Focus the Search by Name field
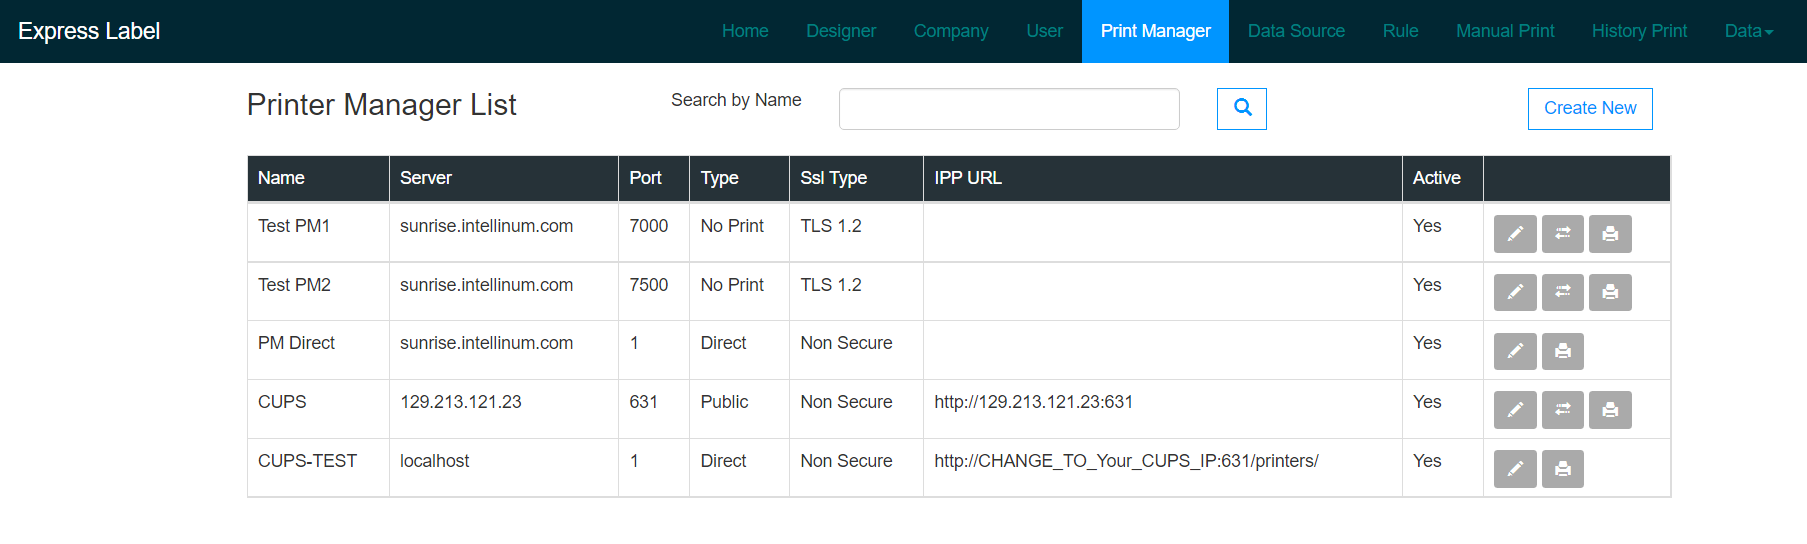 pyautogui.click(x=1009, y=109)
